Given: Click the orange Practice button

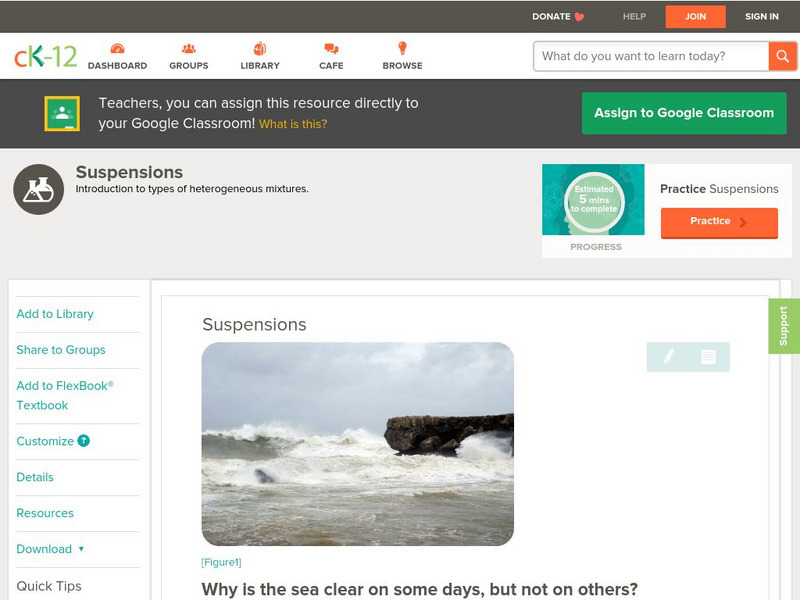Looking at the screenshot, I should click(719, 222).
